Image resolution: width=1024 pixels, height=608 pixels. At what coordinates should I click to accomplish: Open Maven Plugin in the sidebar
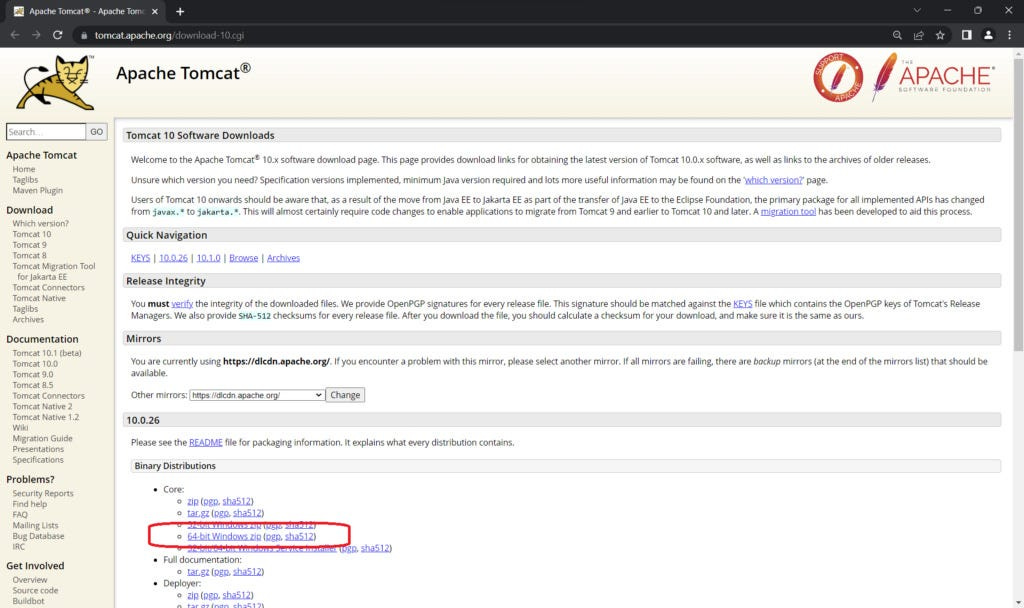[x=37, y=191]
